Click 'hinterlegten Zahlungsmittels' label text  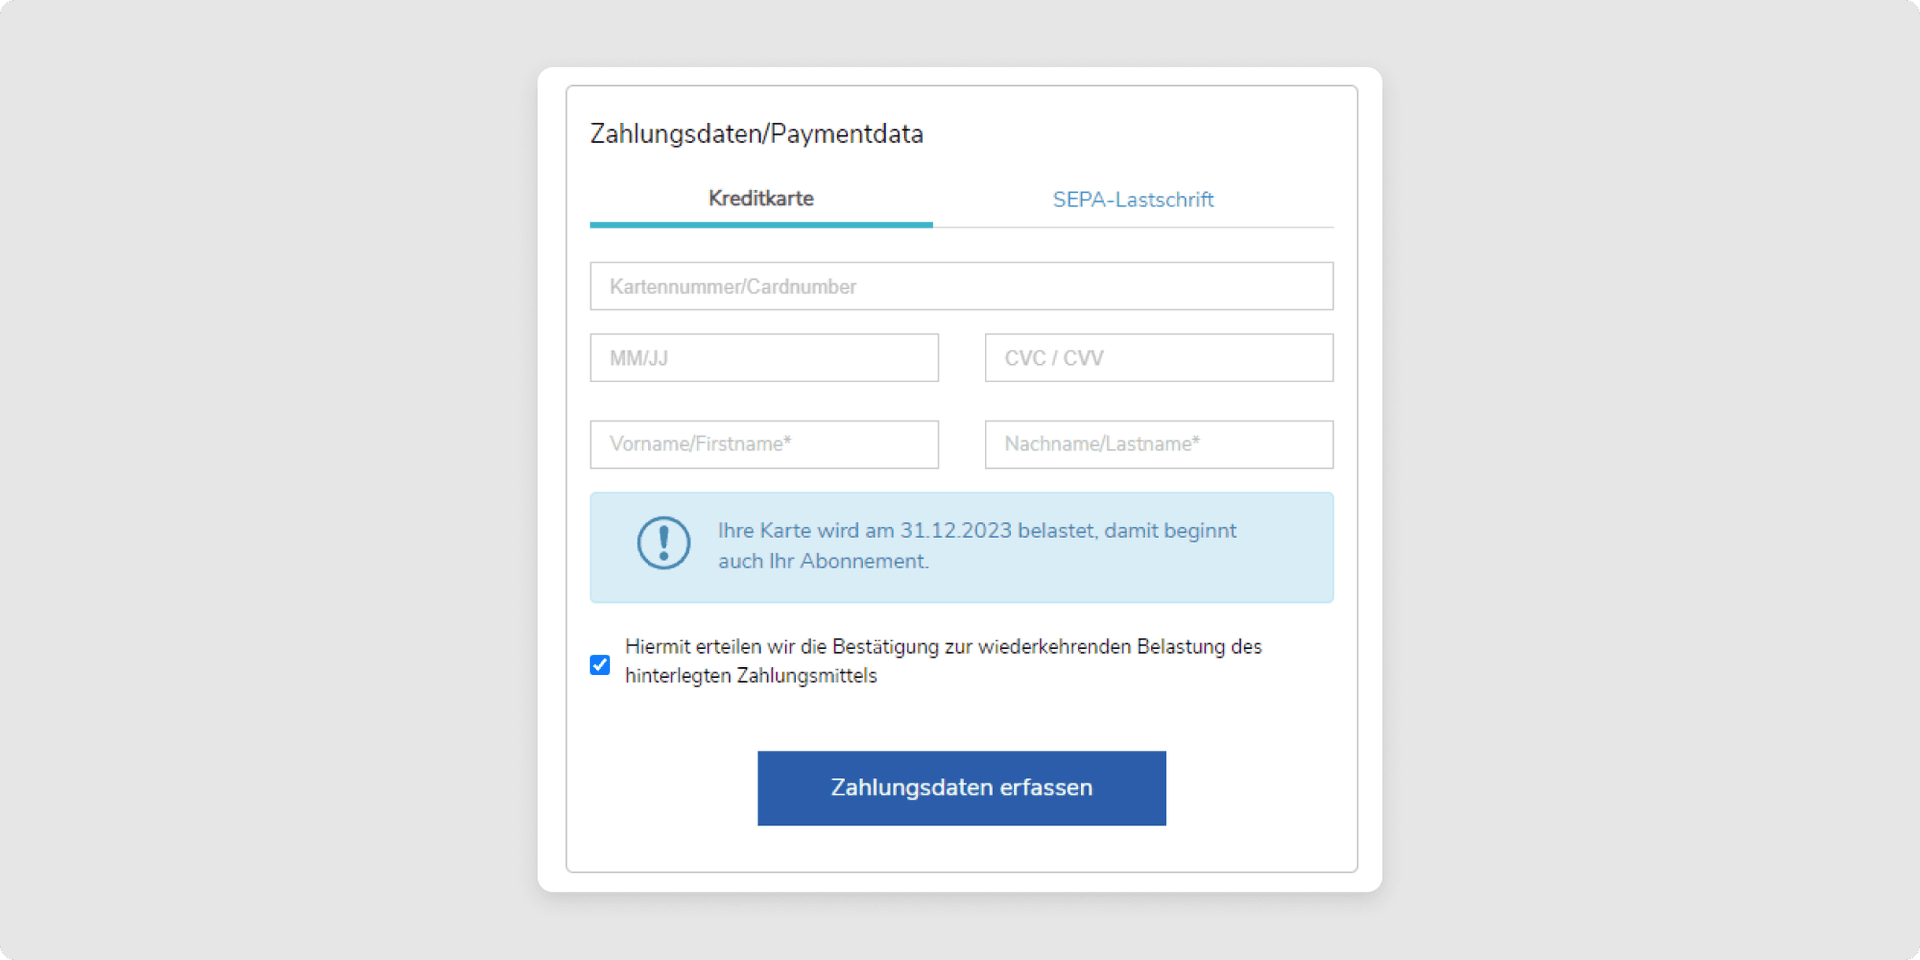pos(751,676)
